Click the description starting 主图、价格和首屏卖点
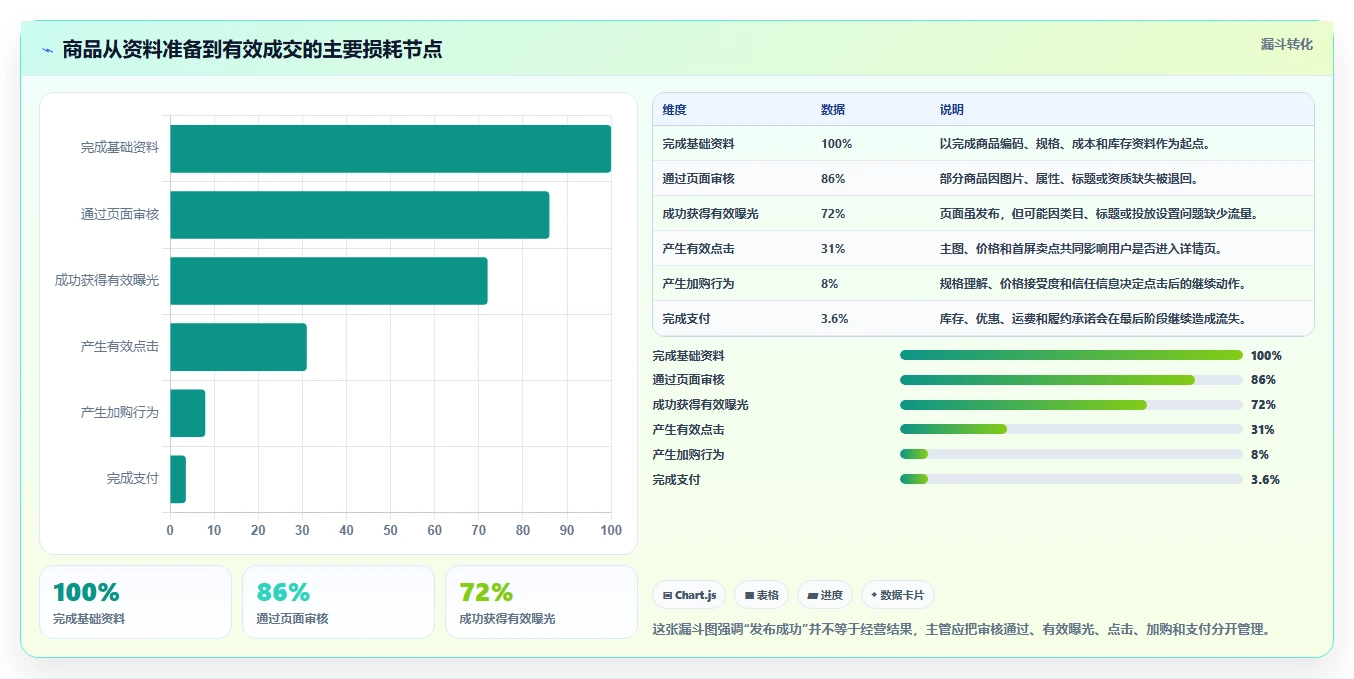This screenshot has width=1354, height=679. tap(1081, 248)
